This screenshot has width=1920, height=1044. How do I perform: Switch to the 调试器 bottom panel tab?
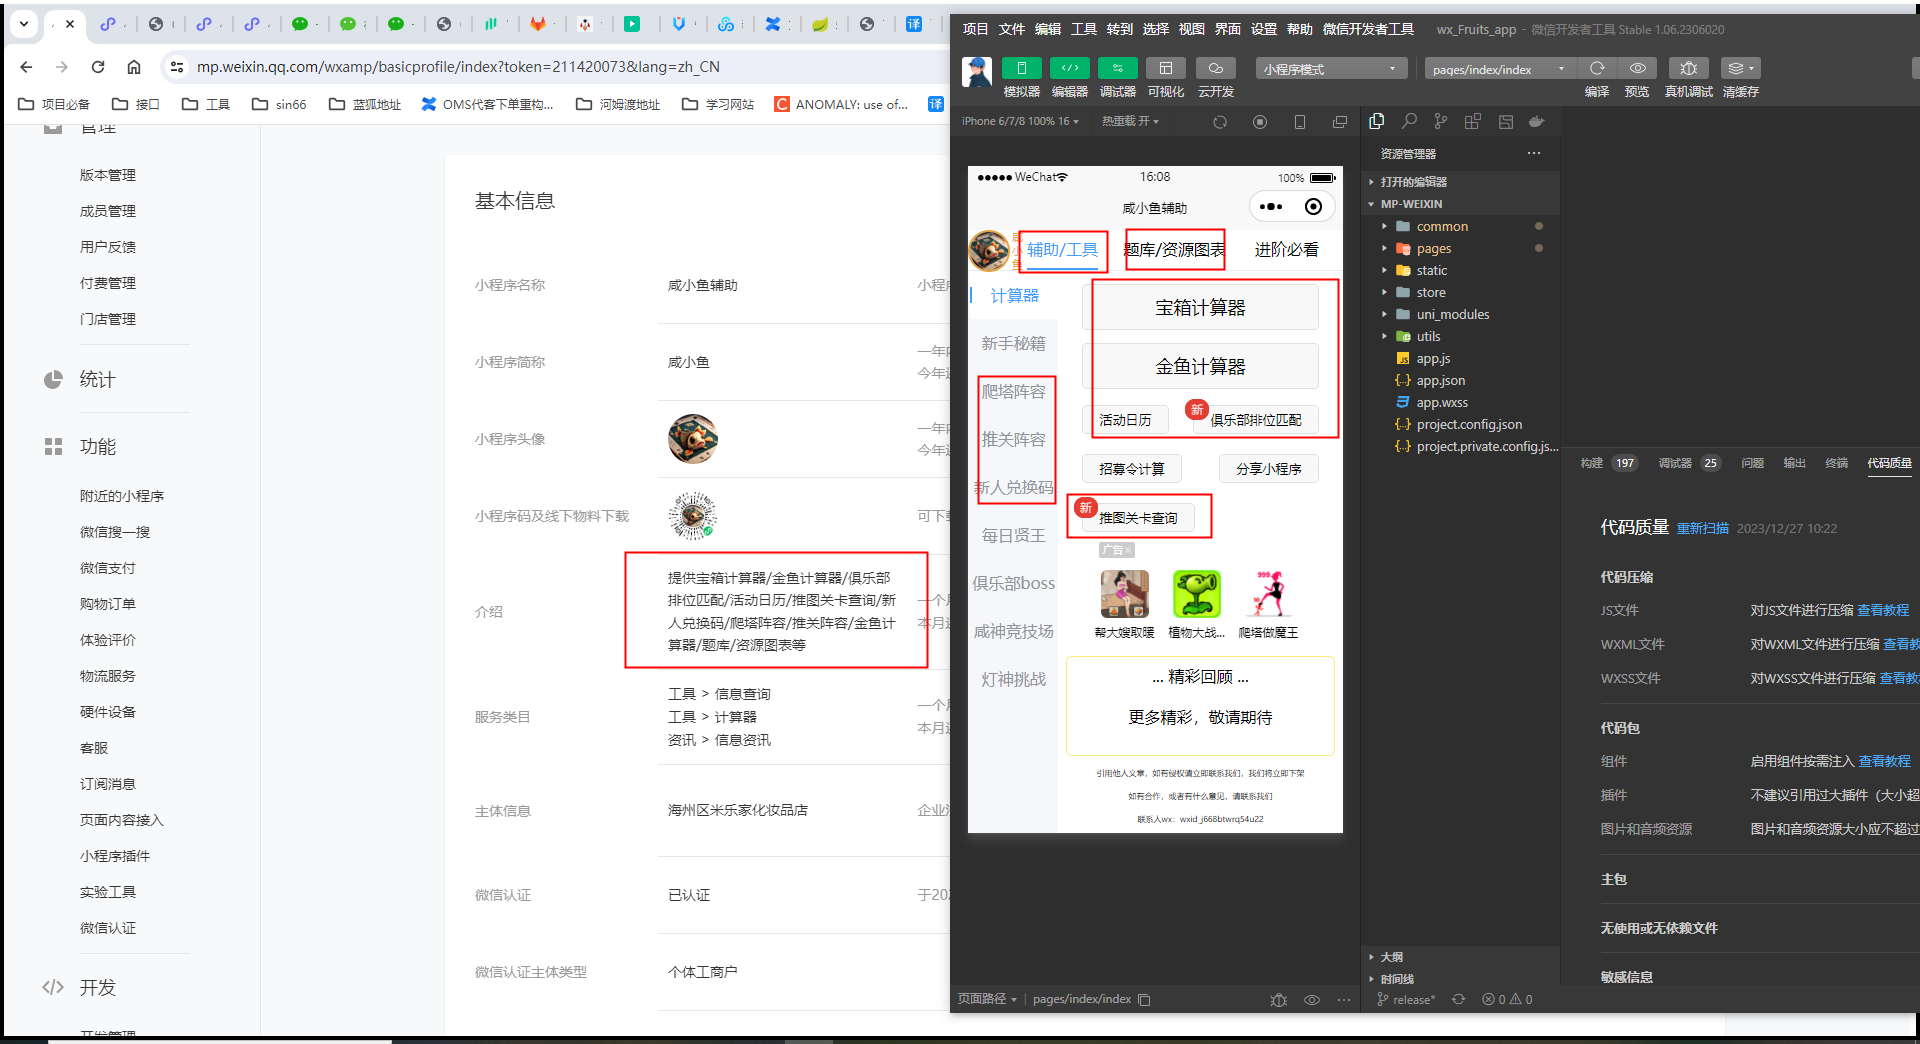pos(1675,463)
